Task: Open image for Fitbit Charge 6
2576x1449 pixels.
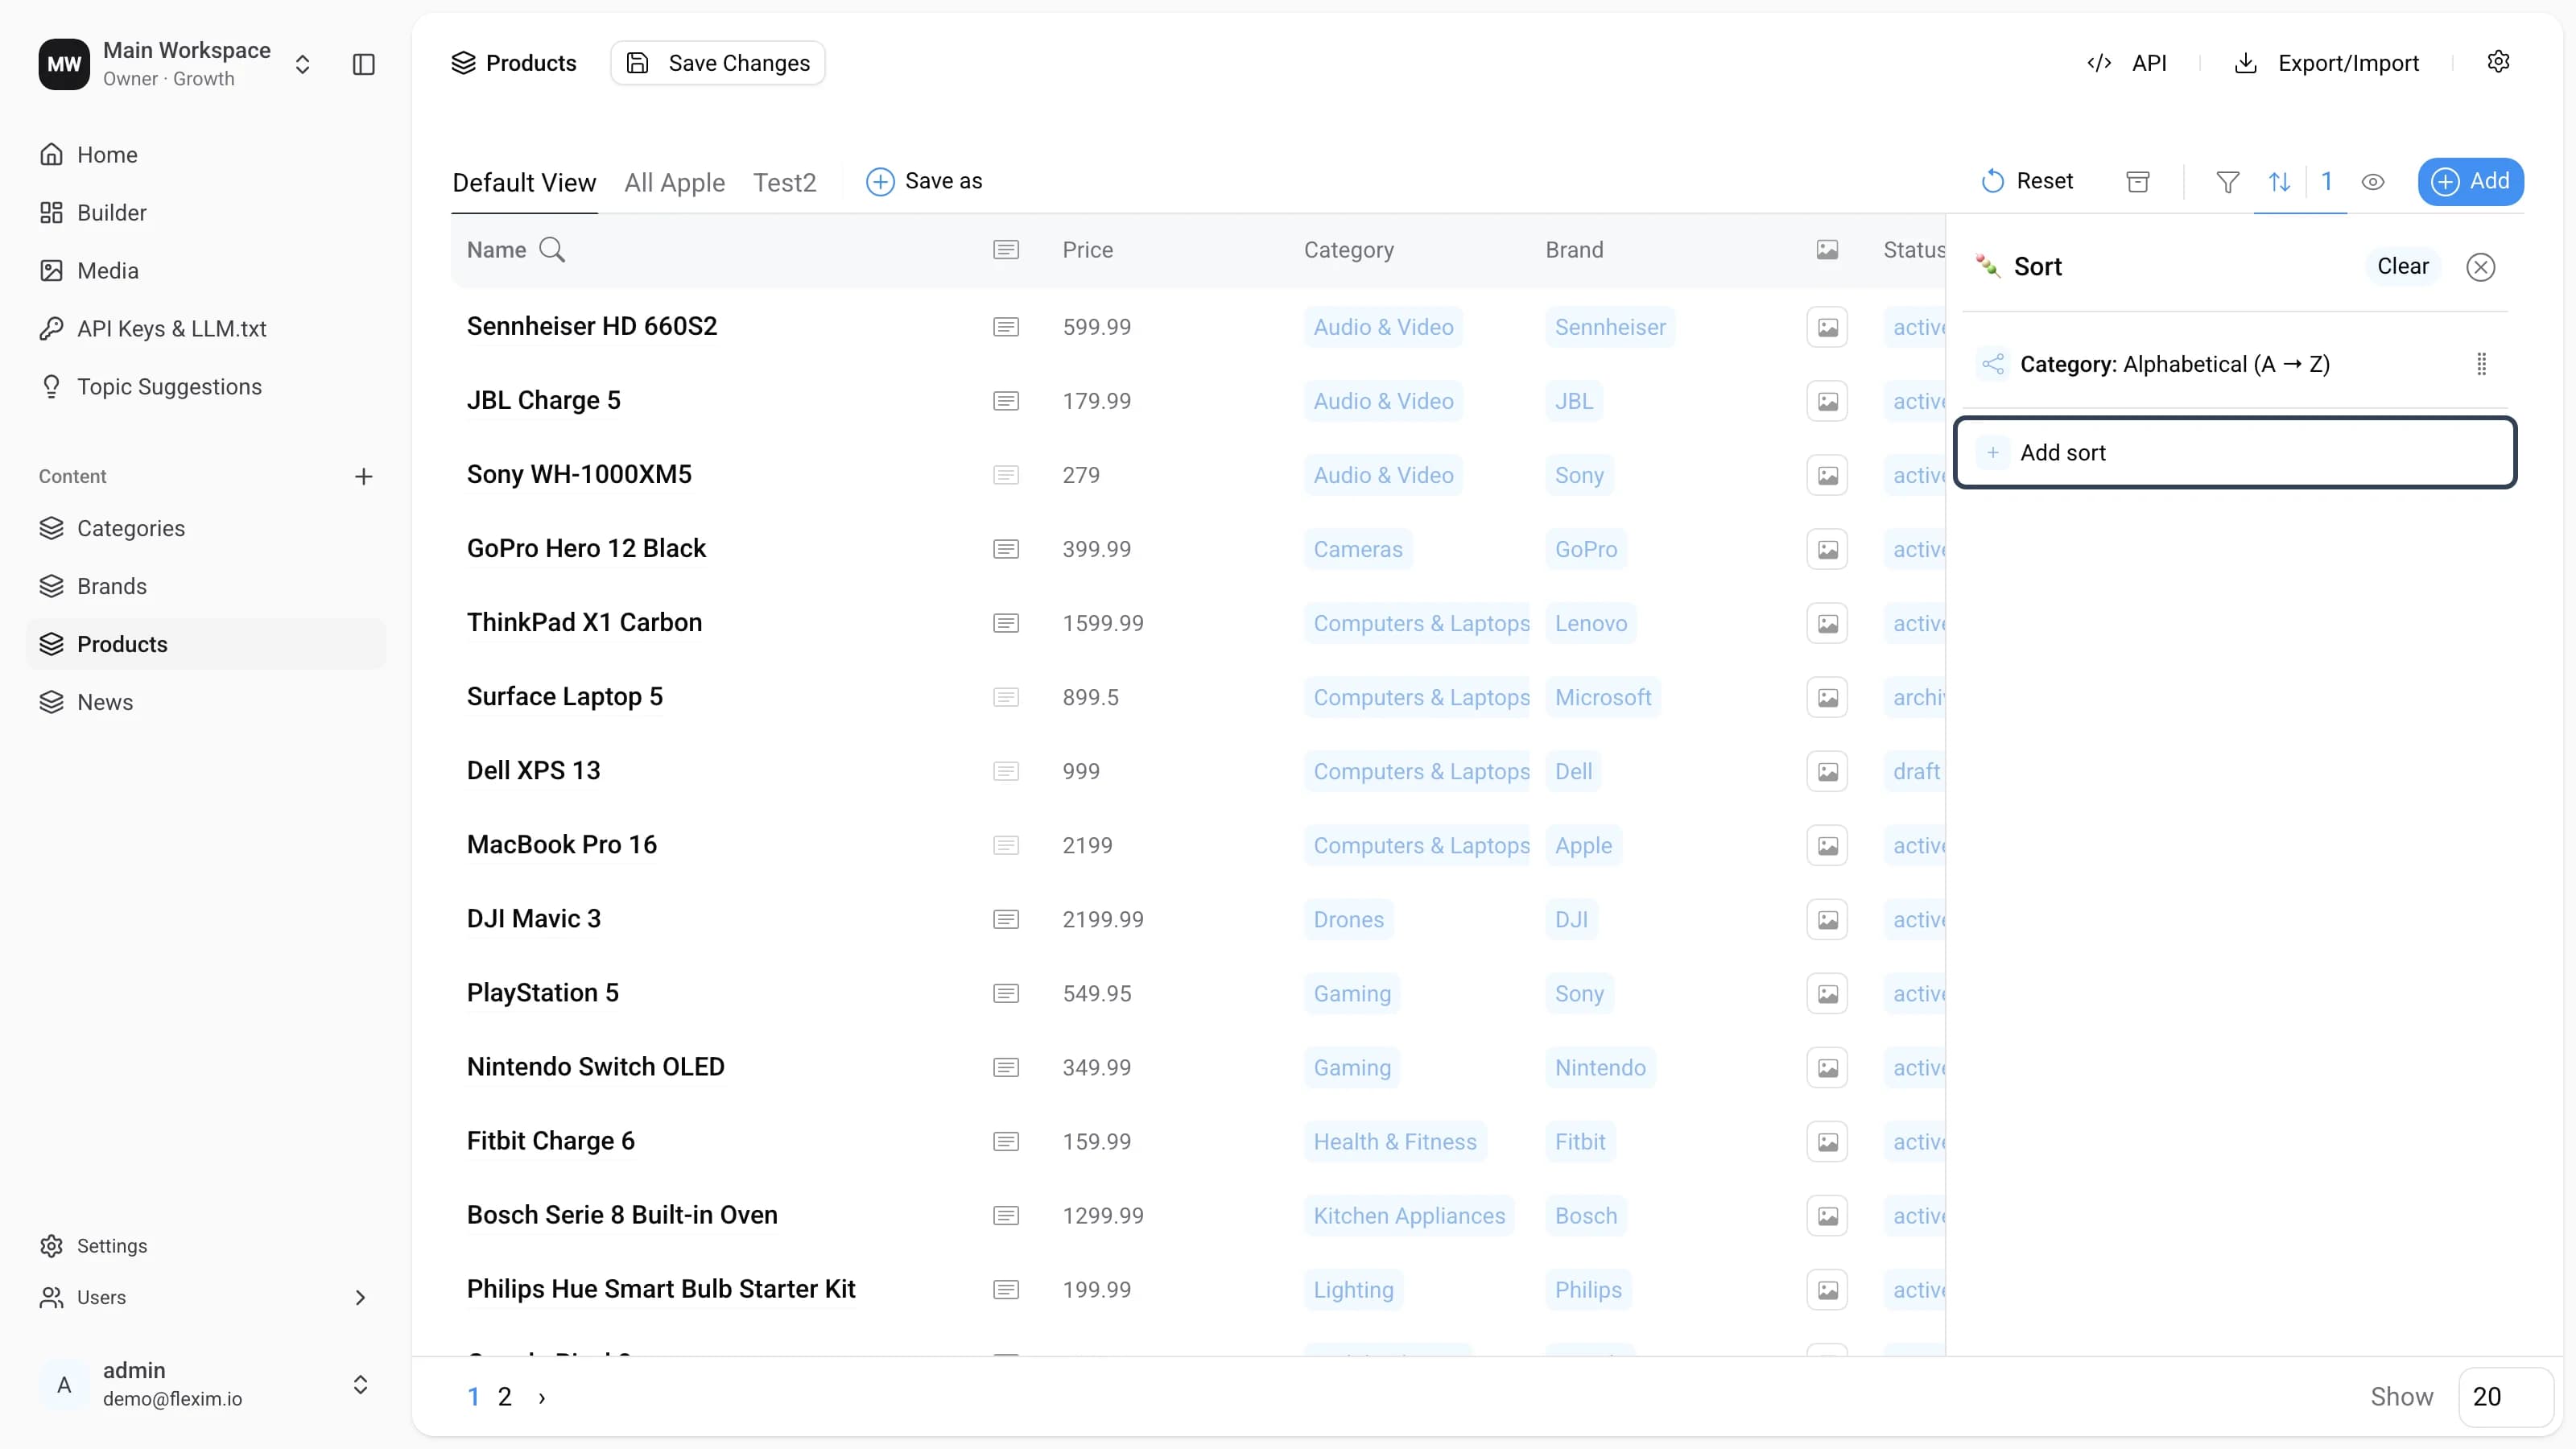Action: coord(1827,1141)
